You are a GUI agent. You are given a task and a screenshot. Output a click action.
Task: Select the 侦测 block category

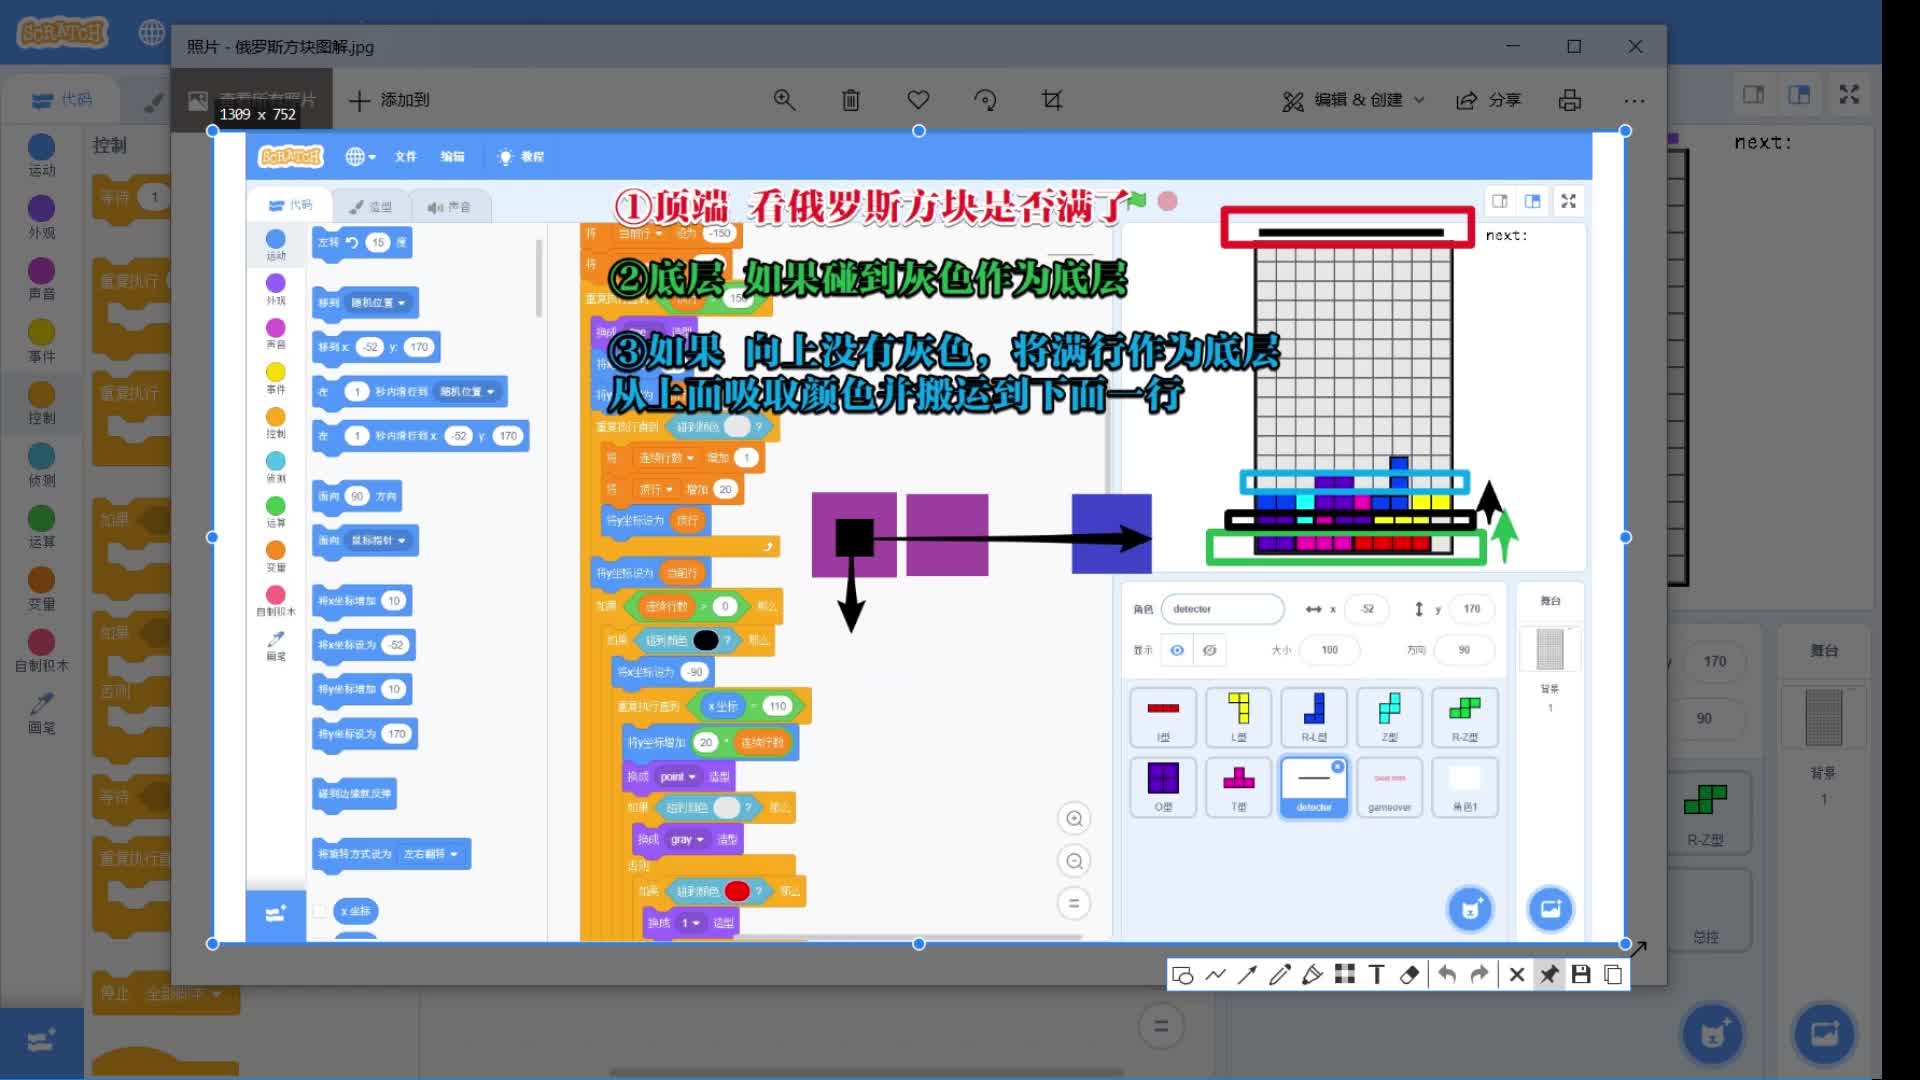pos(41,466)
